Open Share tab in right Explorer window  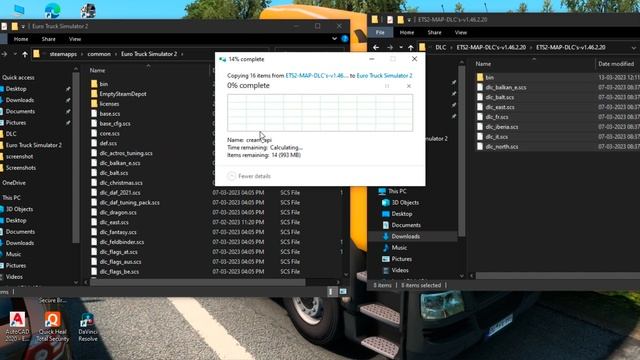(434, 32)
